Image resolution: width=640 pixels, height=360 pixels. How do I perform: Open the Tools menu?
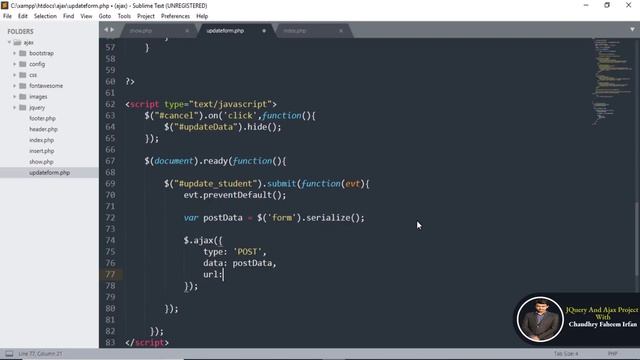[124, 16]
